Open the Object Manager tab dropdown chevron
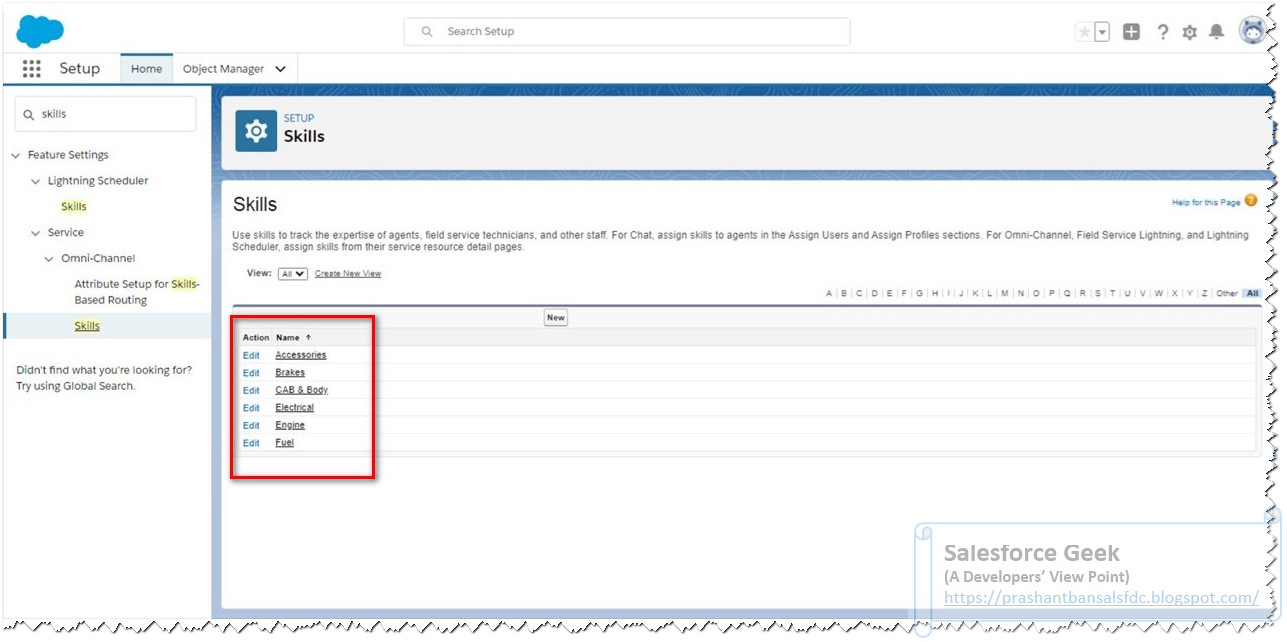The height and width of the screenshot is (642, 1287). 280,69
